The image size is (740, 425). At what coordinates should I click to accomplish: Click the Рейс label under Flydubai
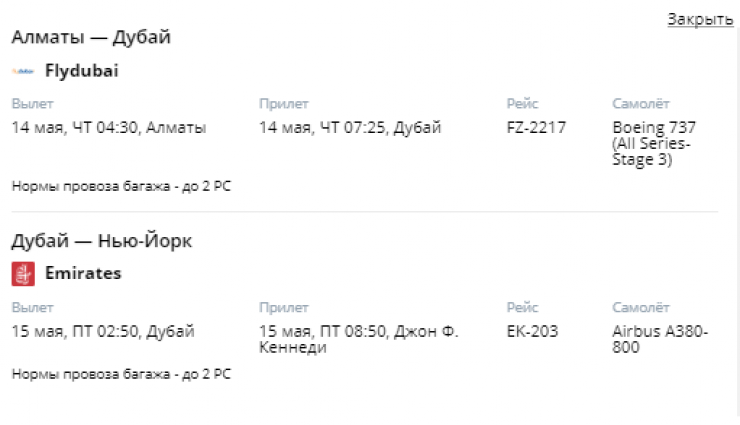522,104
